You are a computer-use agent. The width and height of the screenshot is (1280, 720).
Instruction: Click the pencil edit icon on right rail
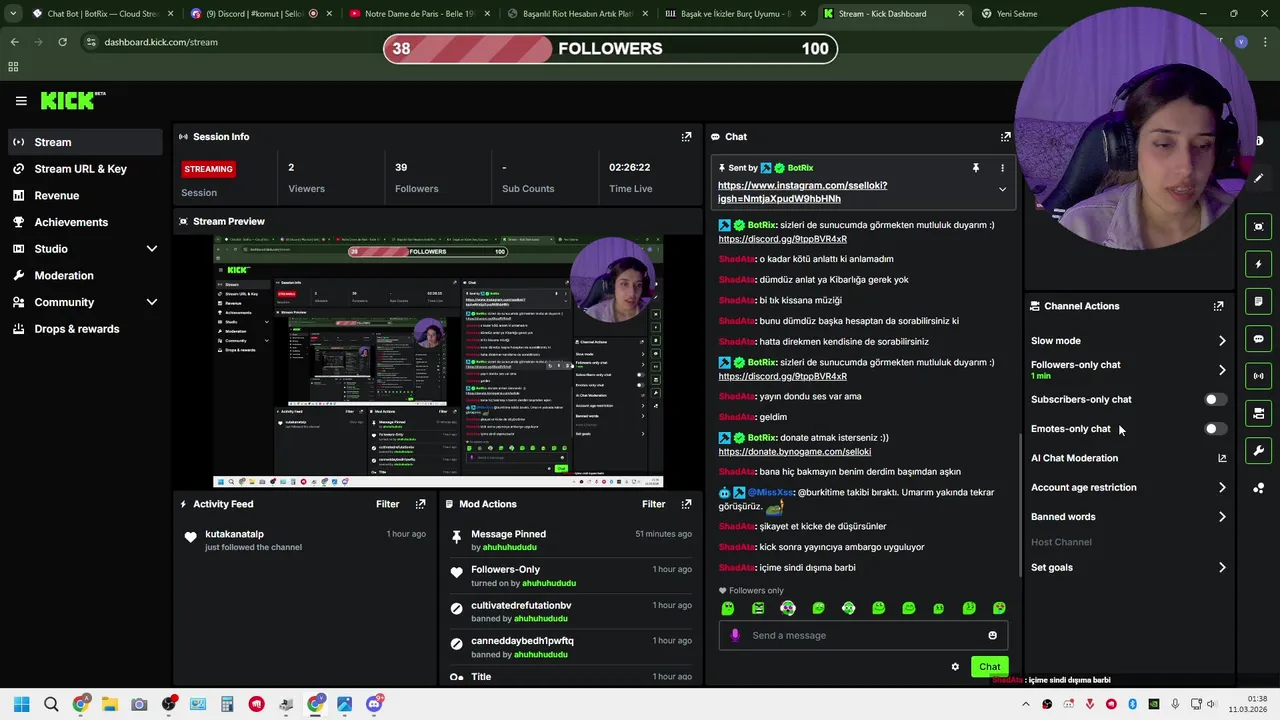click(1259, 178)
